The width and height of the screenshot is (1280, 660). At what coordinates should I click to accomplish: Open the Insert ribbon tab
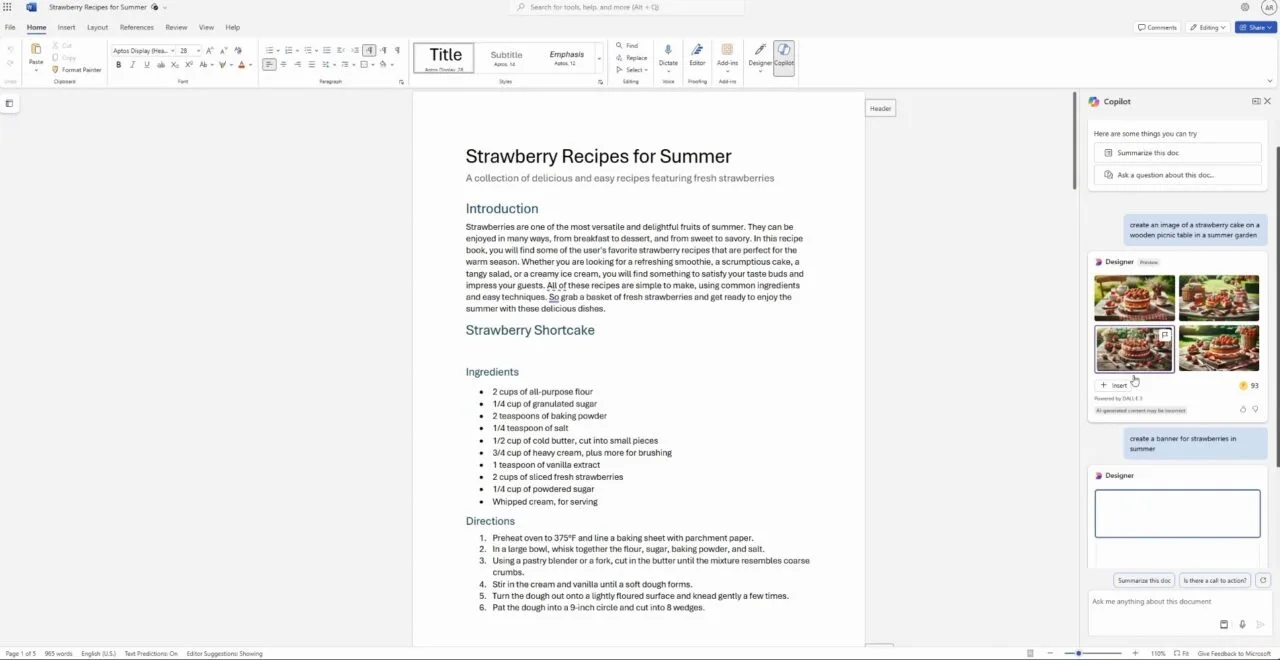66,27
